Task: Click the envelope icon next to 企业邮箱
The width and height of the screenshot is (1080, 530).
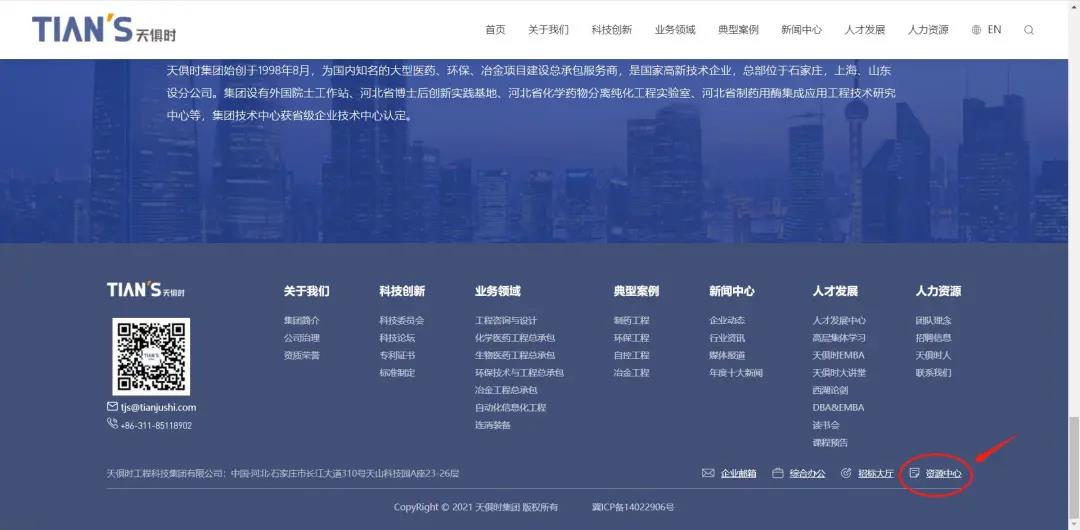Action: tap(708, 473)
